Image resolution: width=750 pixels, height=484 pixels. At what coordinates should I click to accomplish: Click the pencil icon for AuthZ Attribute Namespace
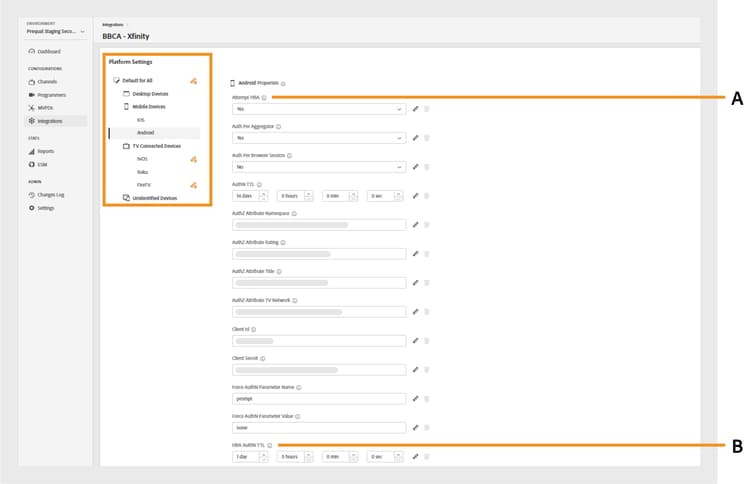tap(415, 225)
